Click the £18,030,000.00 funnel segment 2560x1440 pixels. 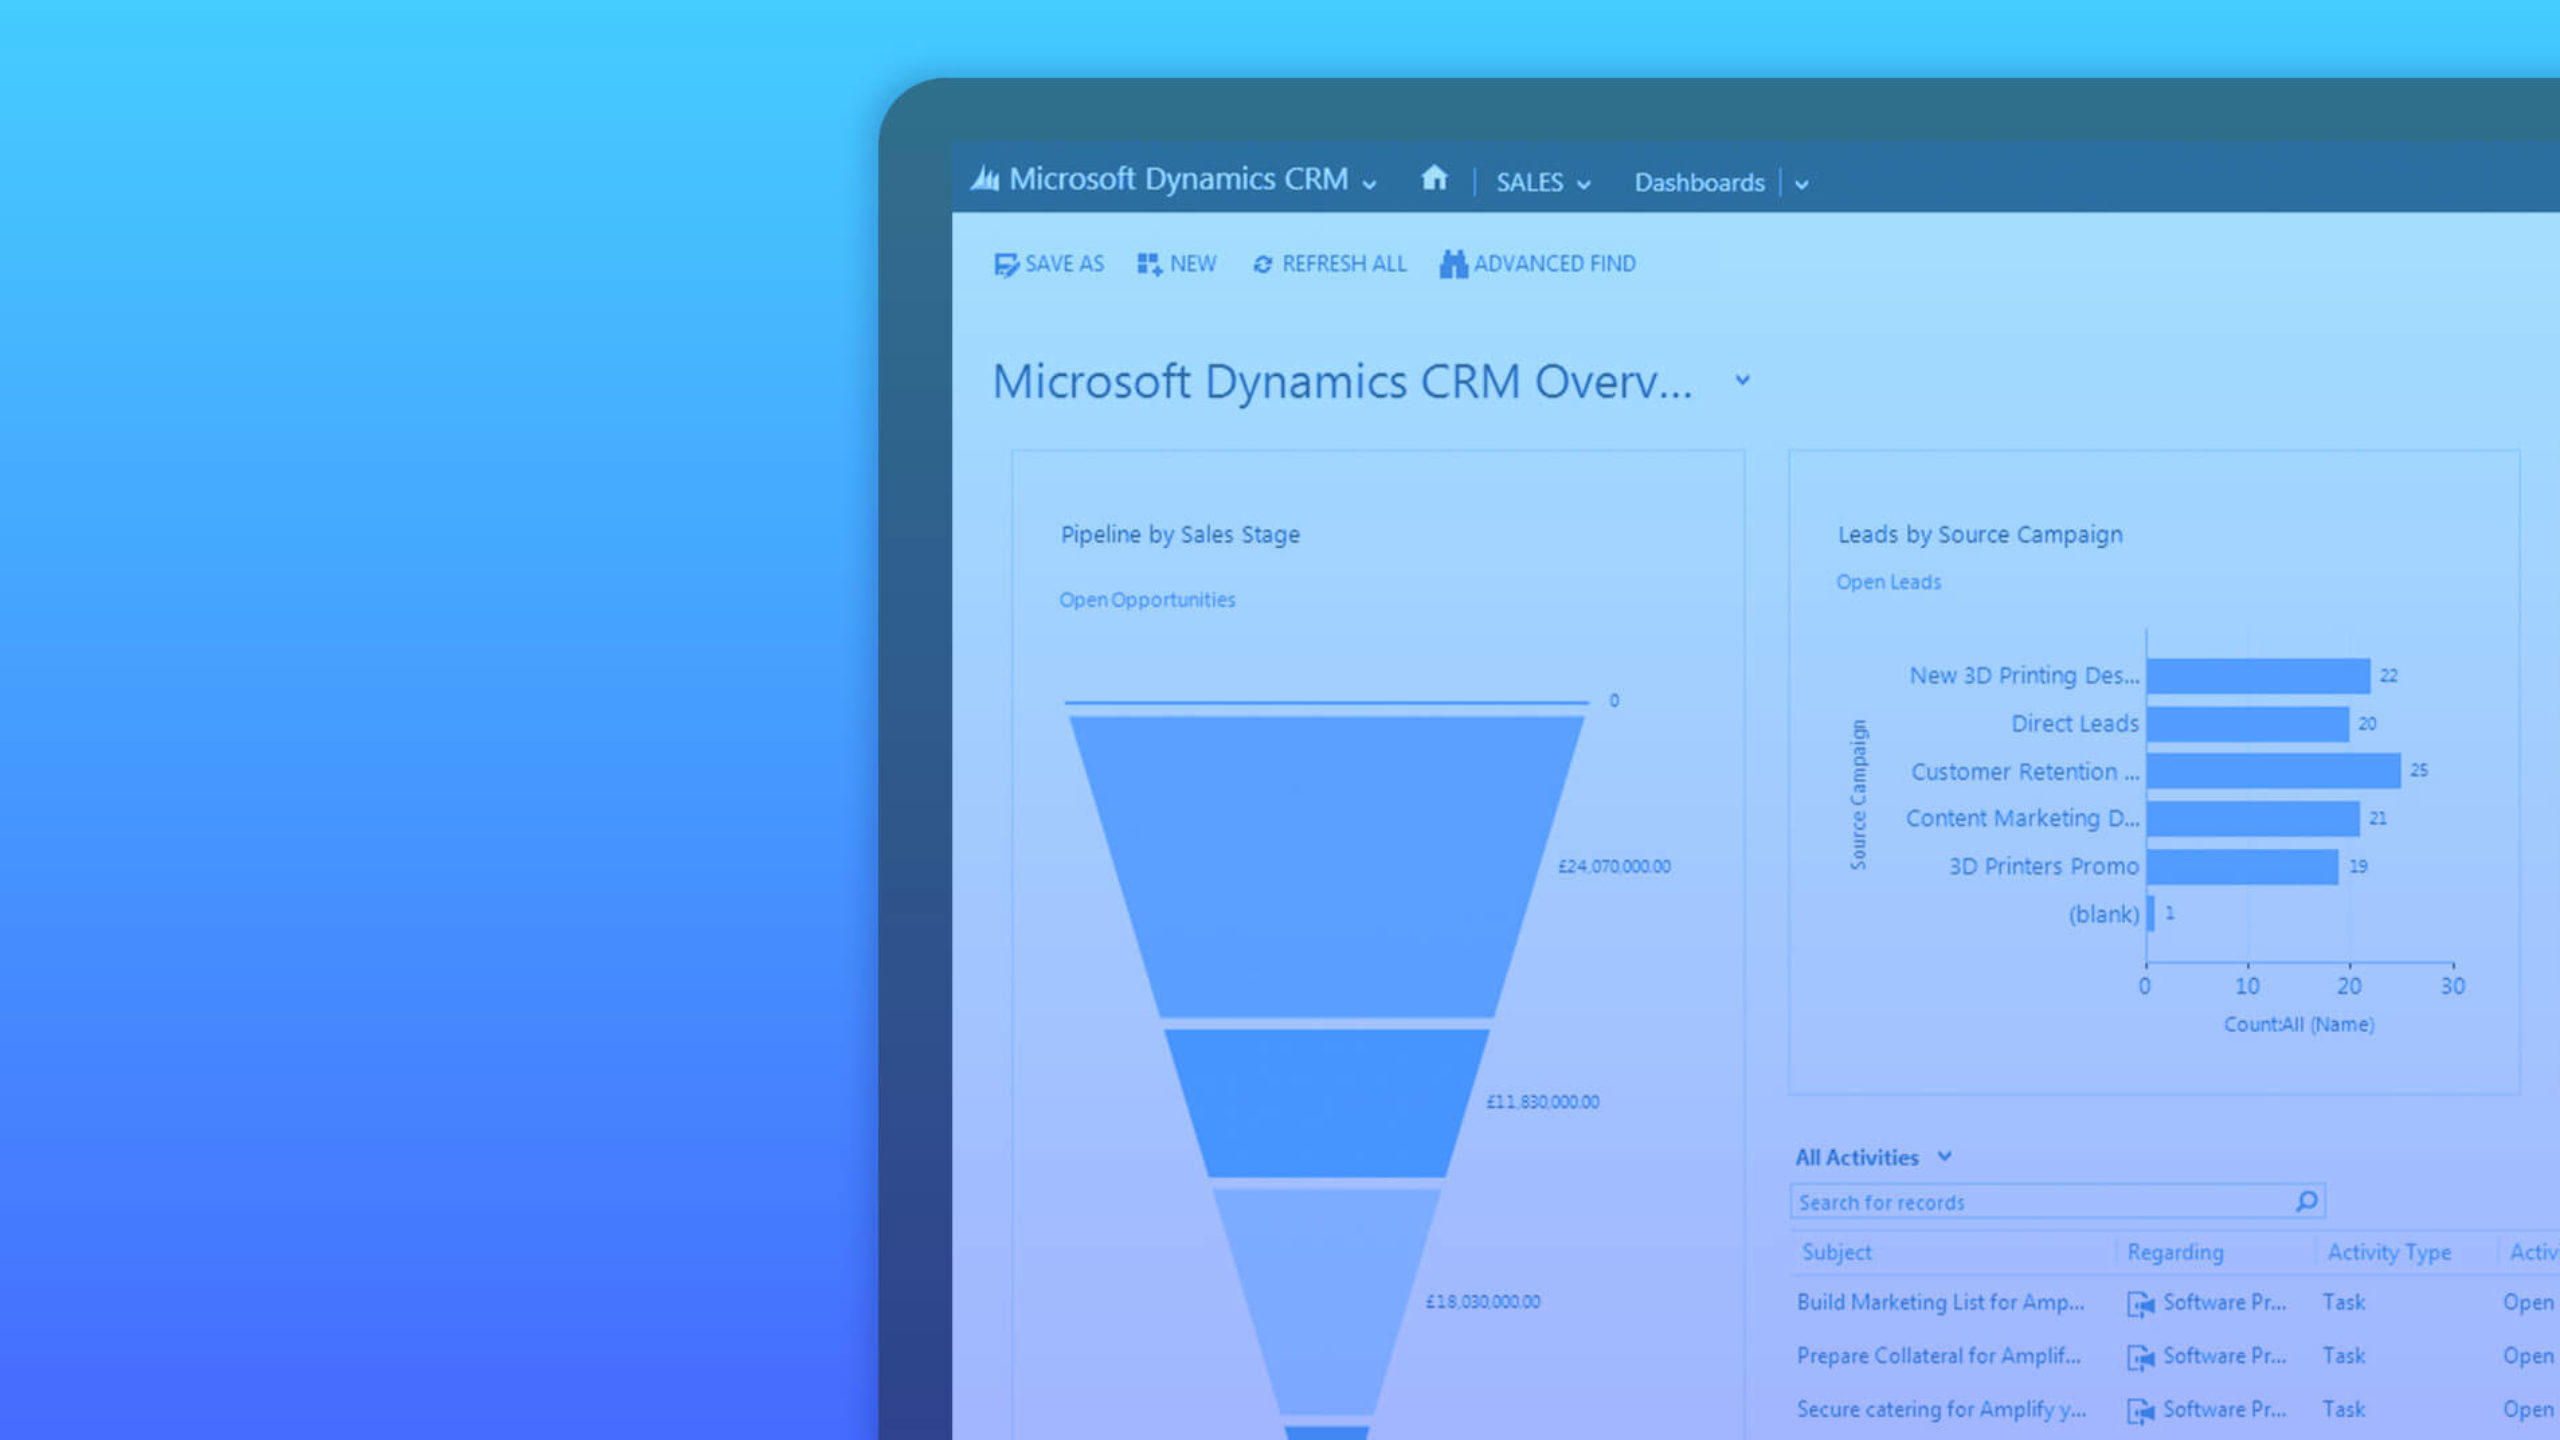pos(1327,1300)
